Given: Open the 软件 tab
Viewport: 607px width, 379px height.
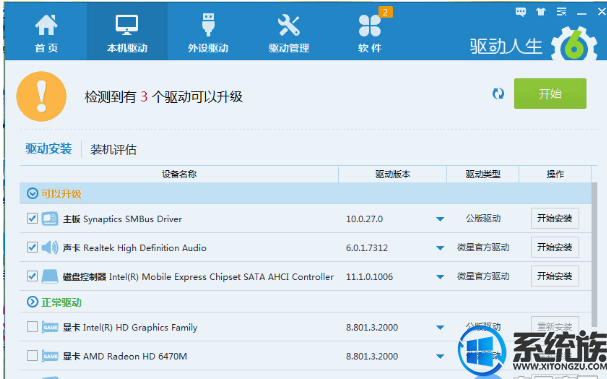Looking at the screenshot, I should pyautogui.click(x=370, y=33).
